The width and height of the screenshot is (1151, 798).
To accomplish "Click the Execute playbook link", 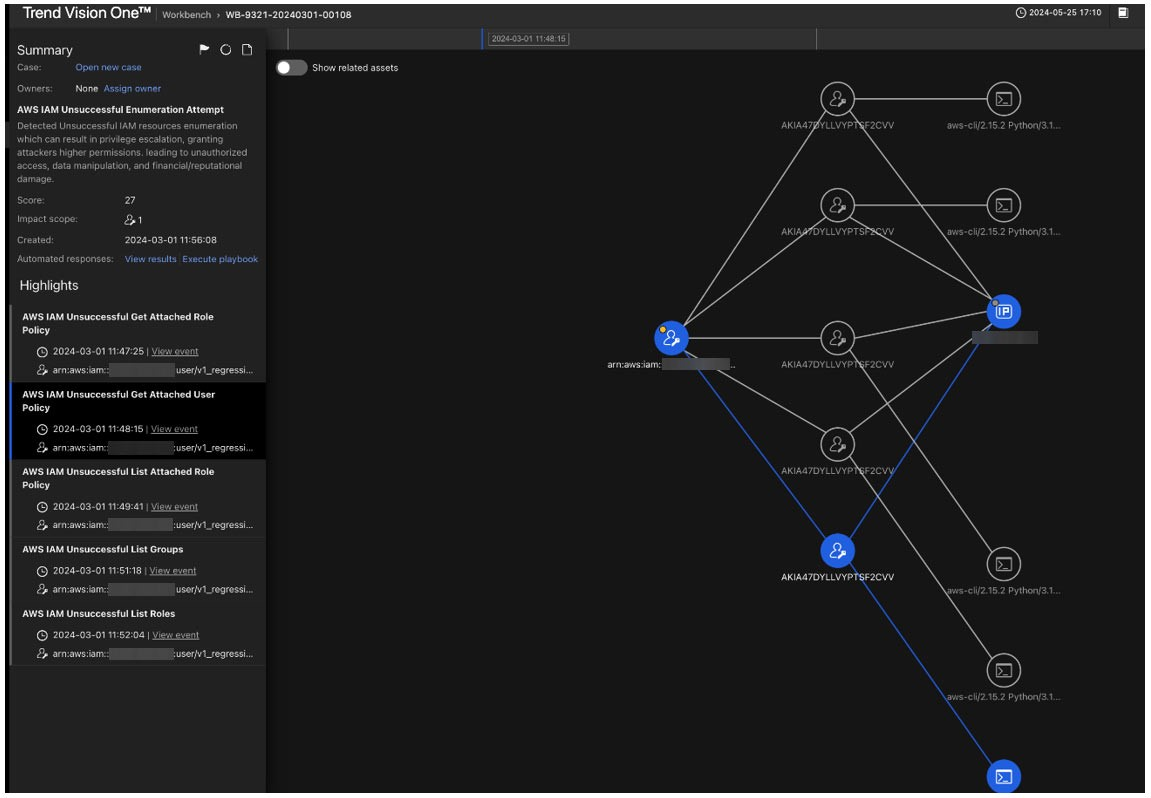I will pos(220,259).
